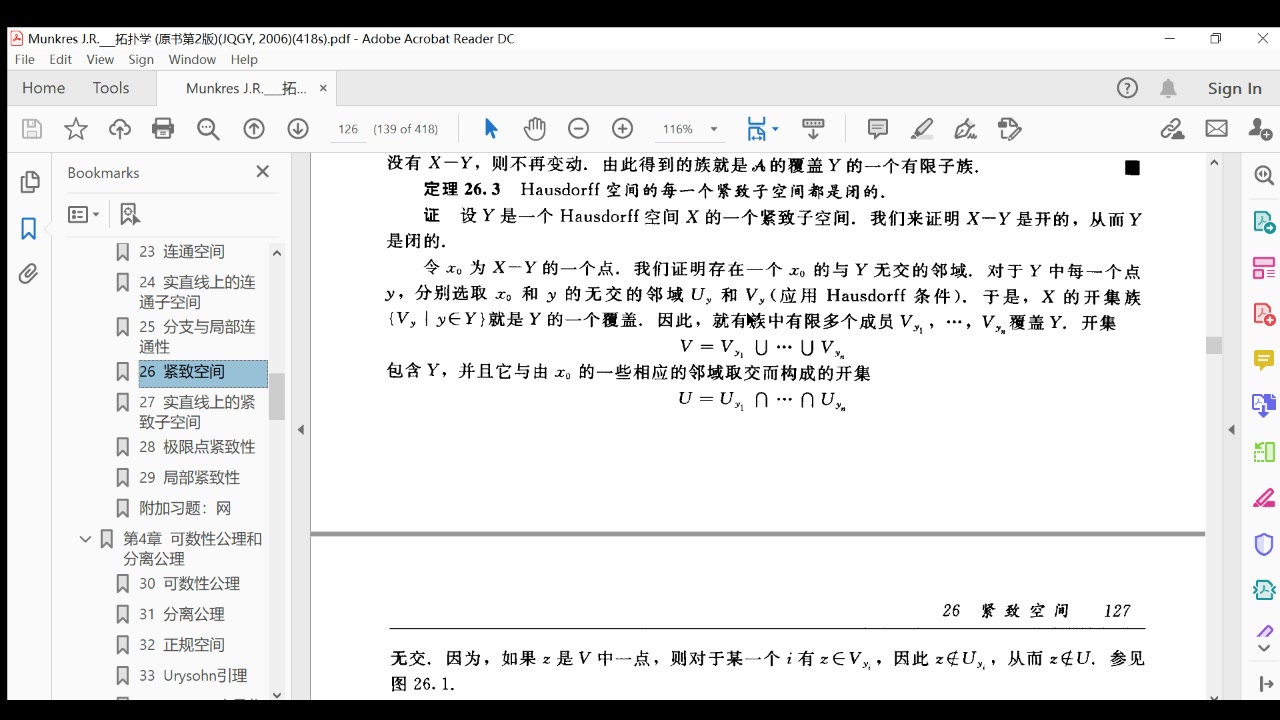1280x720 pixels.
Task: Print the document with printer icon
Action: [163, 129]
